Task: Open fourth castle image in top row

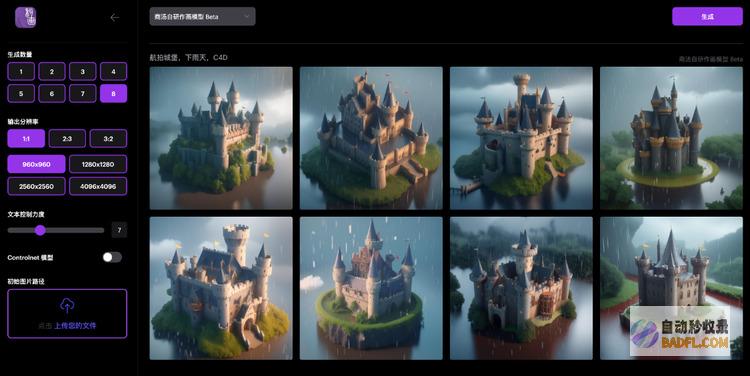Action: click(x=672, y=138)
